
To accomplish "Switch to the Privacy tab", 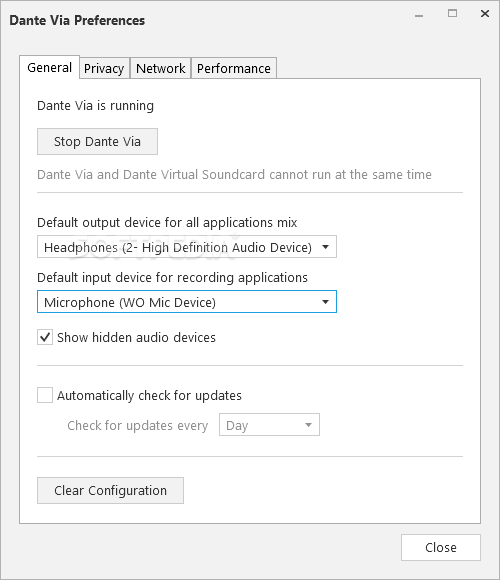I will pyautogui.click(x=104, y=68).
